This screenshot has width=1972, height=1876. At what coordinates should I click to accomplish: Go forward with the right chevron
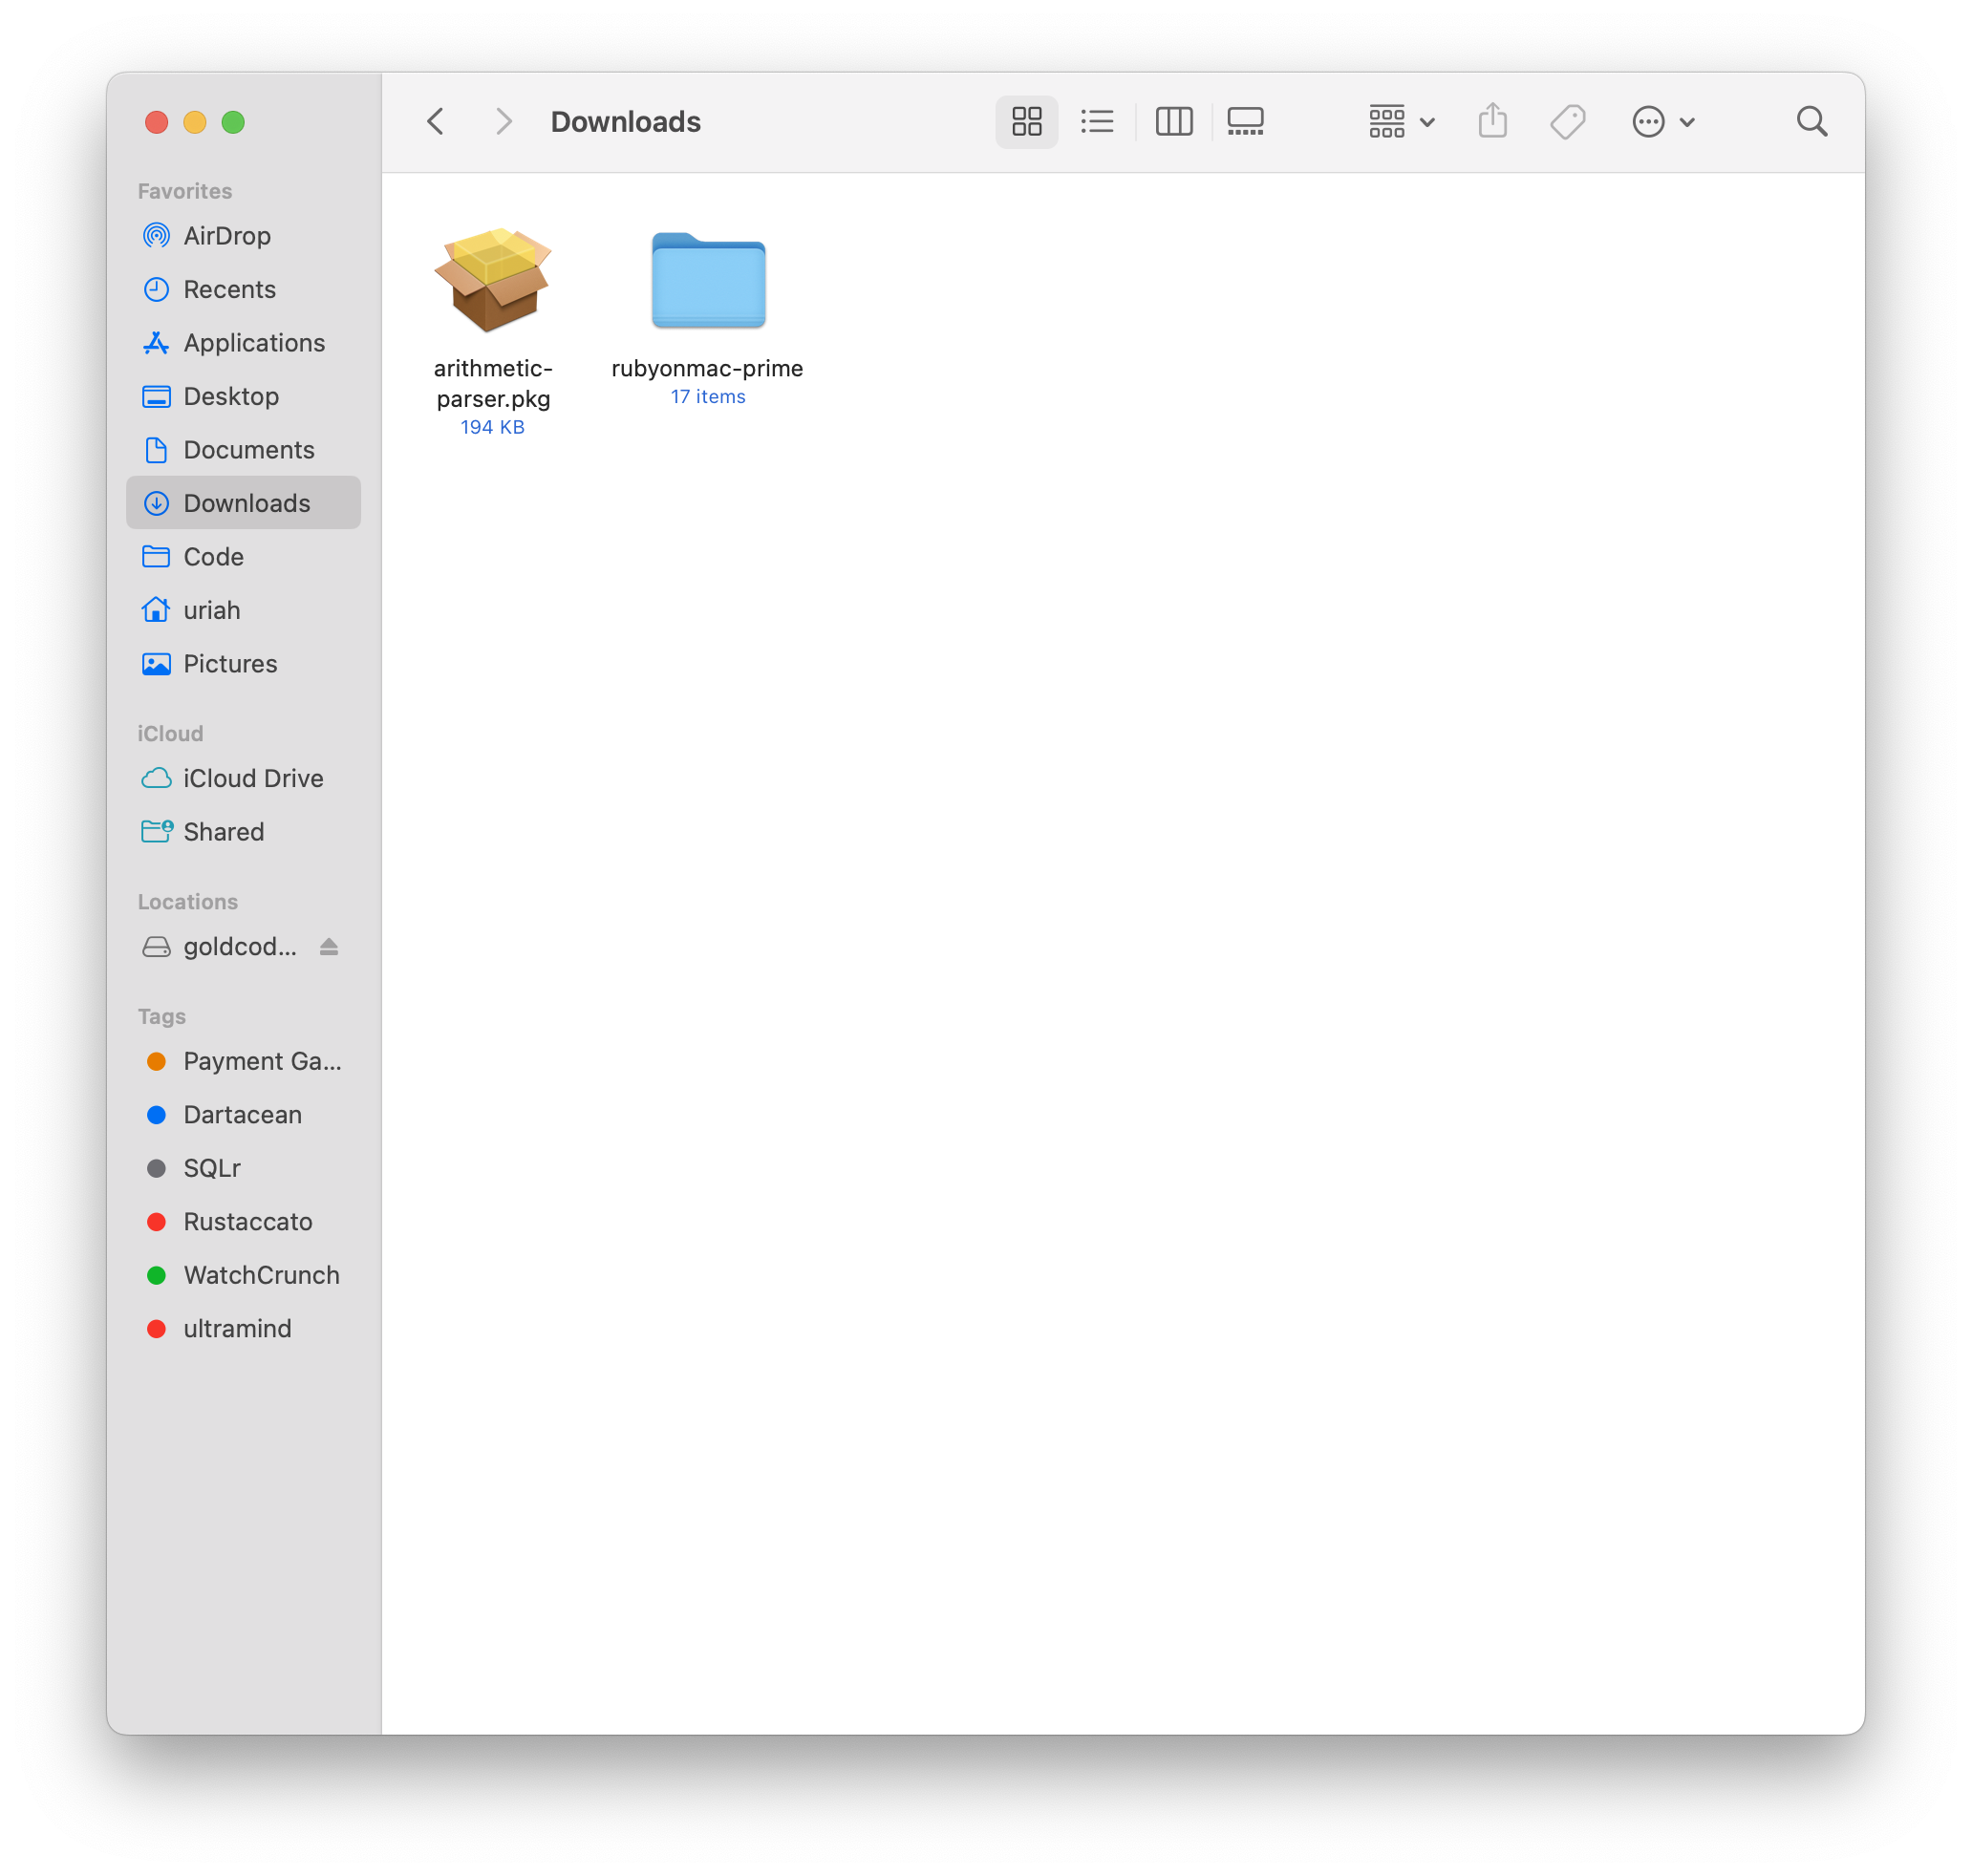tap(503, 122)
